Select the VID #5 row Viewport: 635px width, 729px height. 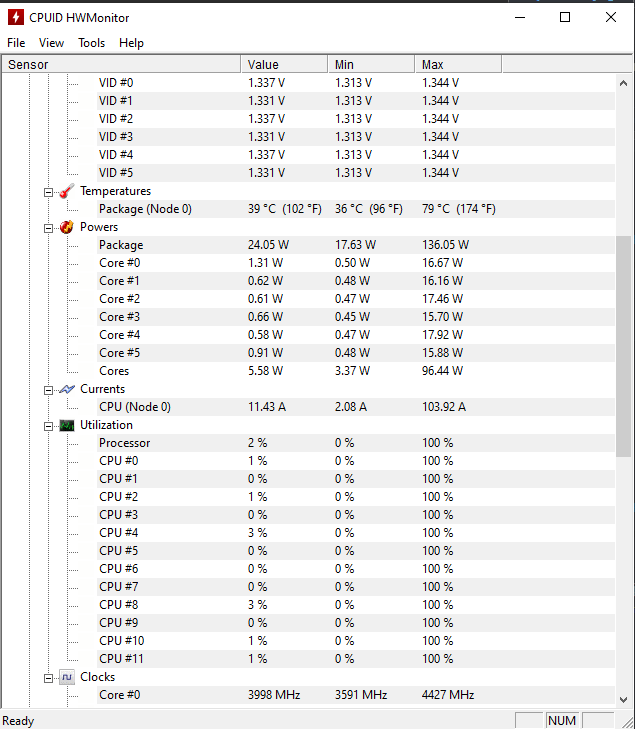coord(356,173)
